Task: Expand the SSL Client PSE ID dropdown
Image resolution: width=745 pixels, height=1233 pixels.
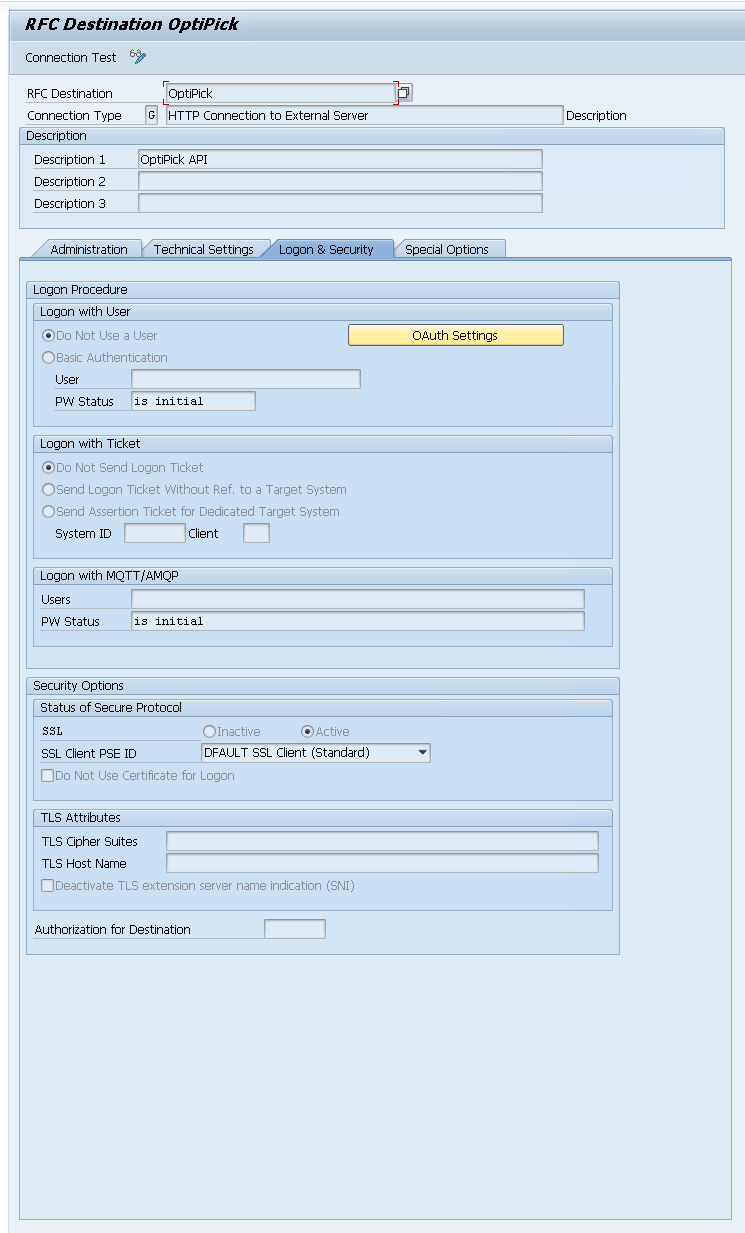Action: pos(423,753)
